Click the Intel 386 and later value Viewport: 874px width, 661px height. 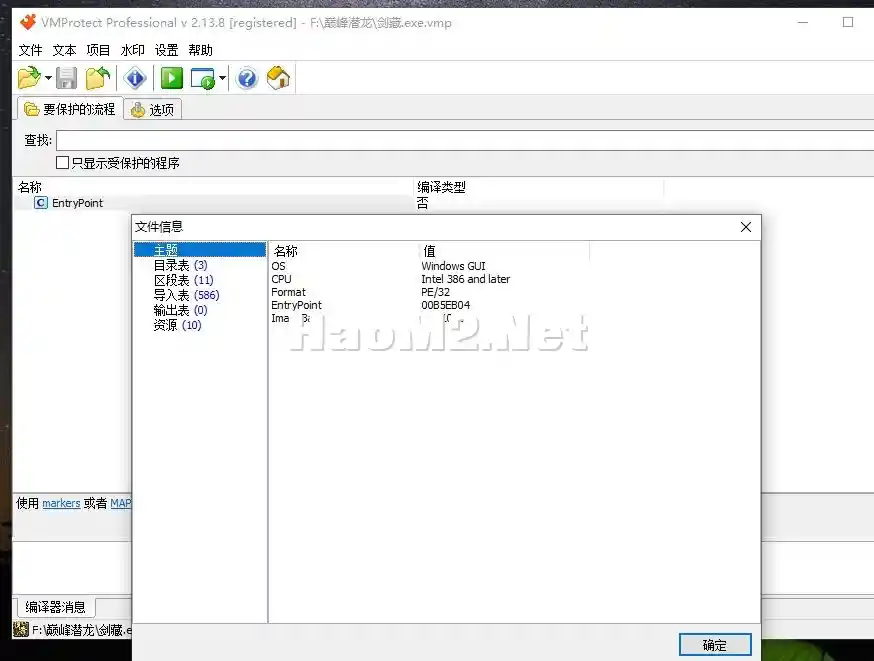(x=465, y=279)
